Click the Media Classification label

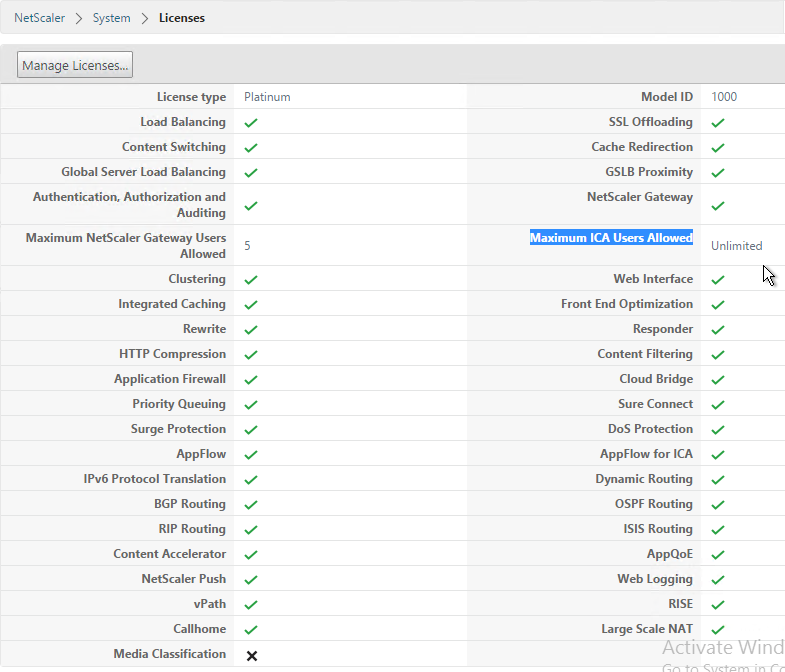click(x=169, y=654)
